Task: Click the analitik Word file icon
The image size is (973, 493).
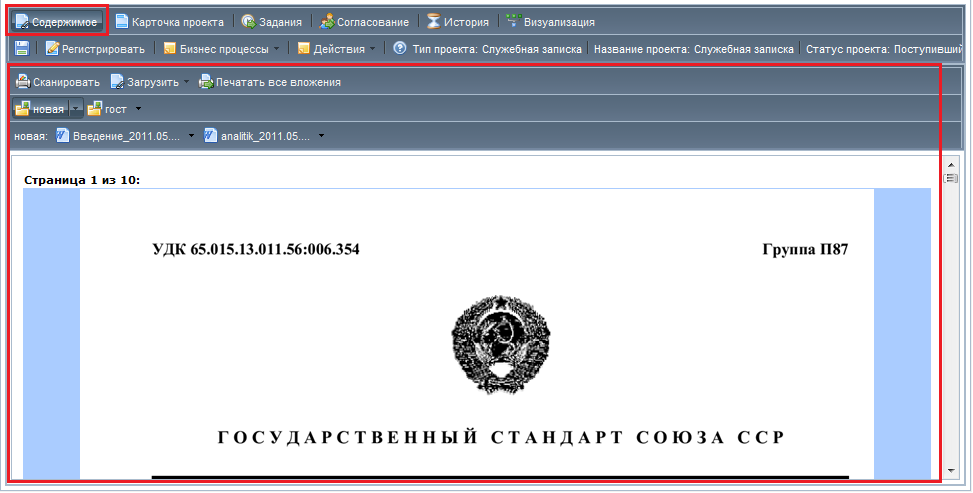Action: click(x=211, y=135)
